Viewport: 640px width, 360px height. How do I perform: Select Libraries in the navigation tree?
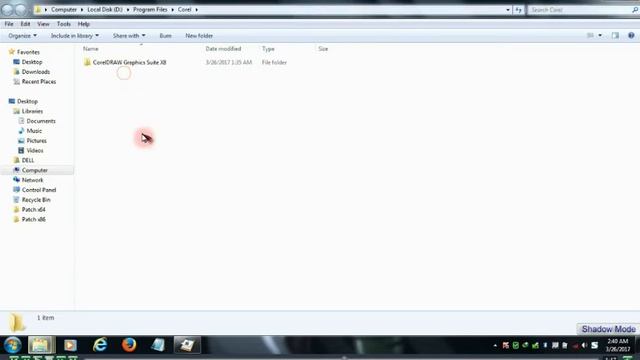[x=32, y=111]
